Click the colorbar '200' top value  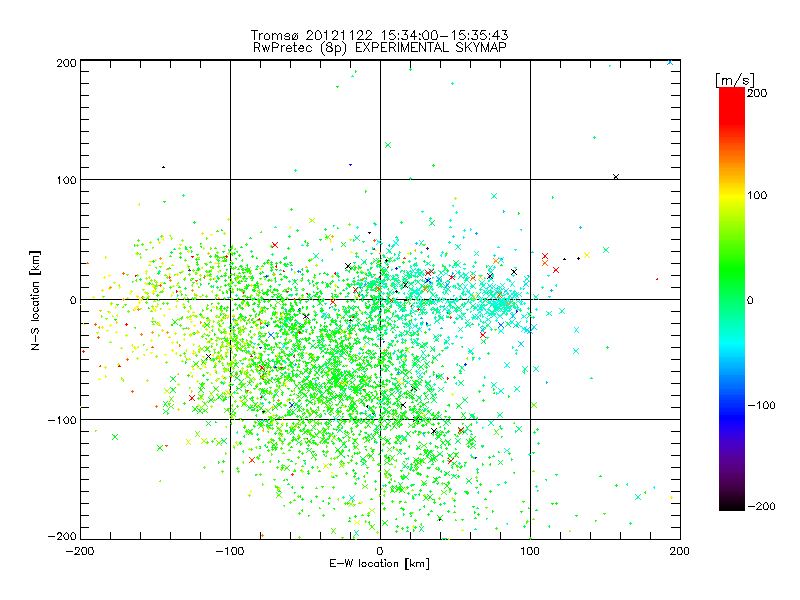pos(757,93)
